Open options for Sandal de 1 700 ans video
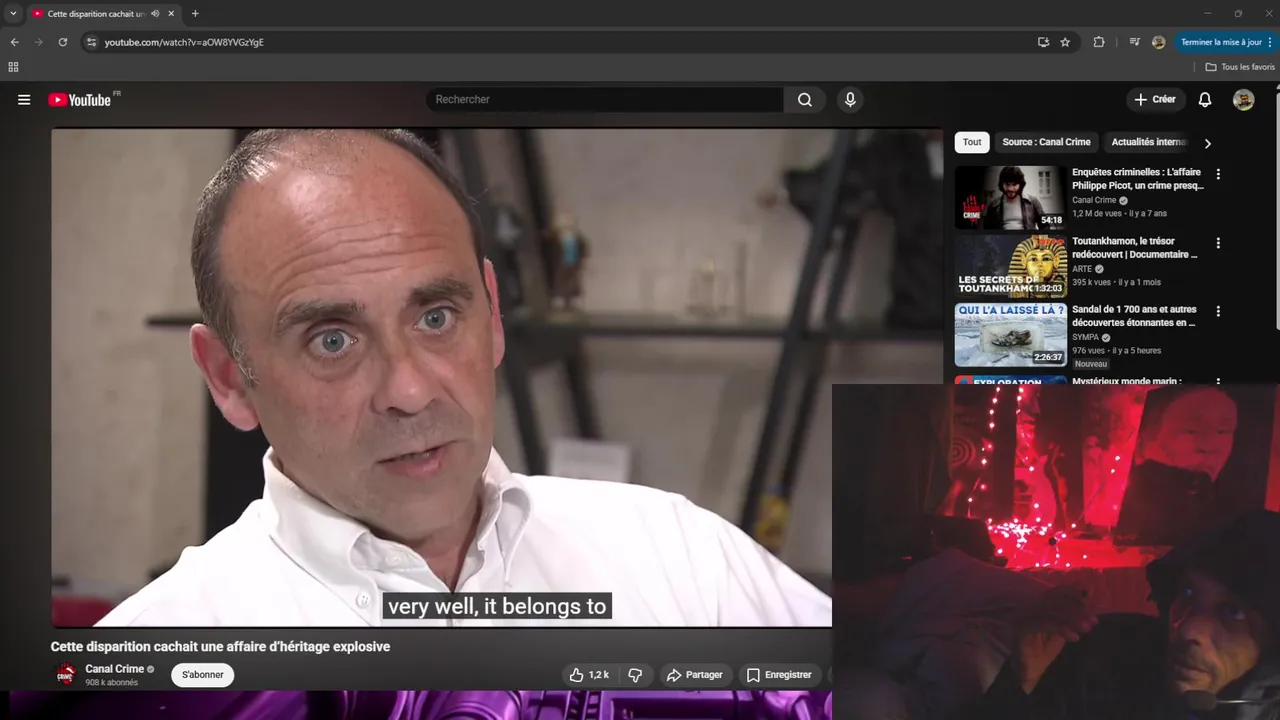Viewport: 1280px width, 720px height. (1218, 312)
